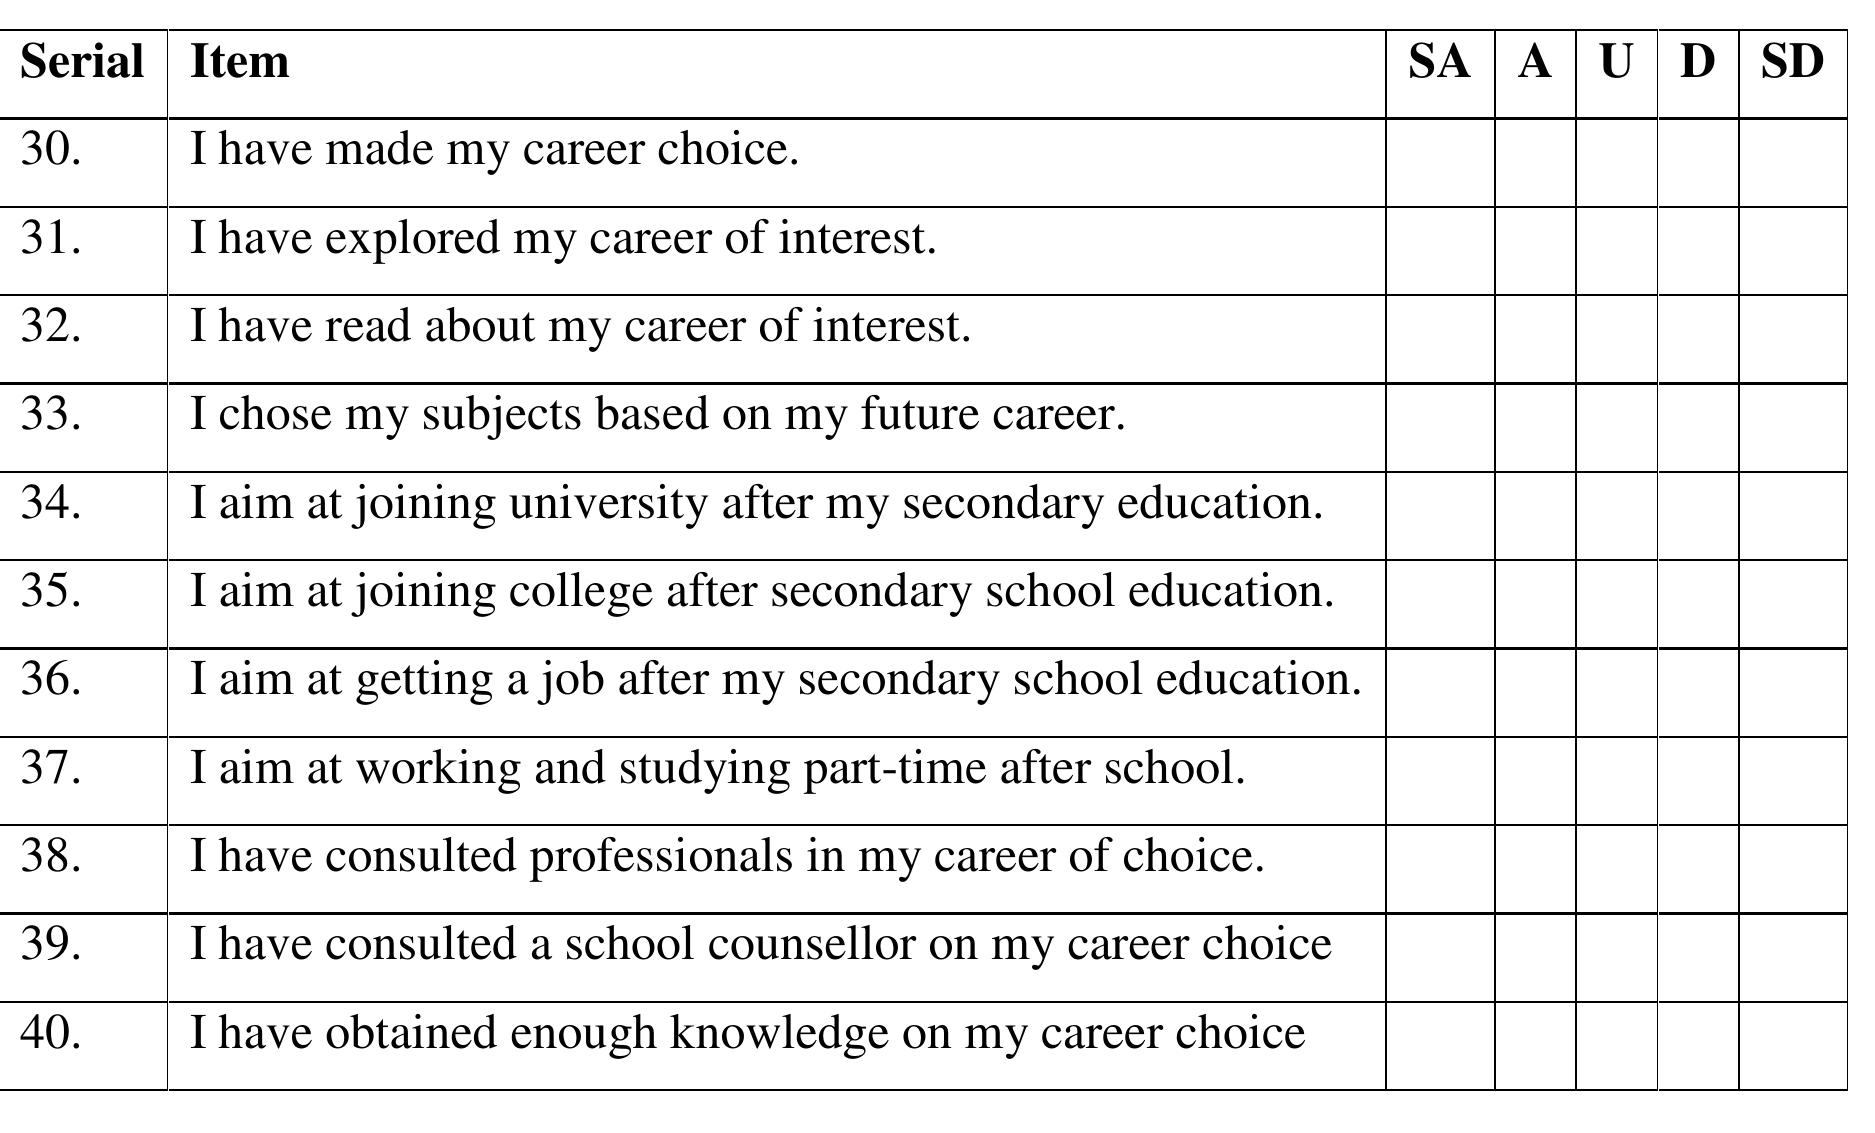The image size is (1875, 1133).
Task: Mark SA for the joining college statement
Action: tap(1440, 604)
